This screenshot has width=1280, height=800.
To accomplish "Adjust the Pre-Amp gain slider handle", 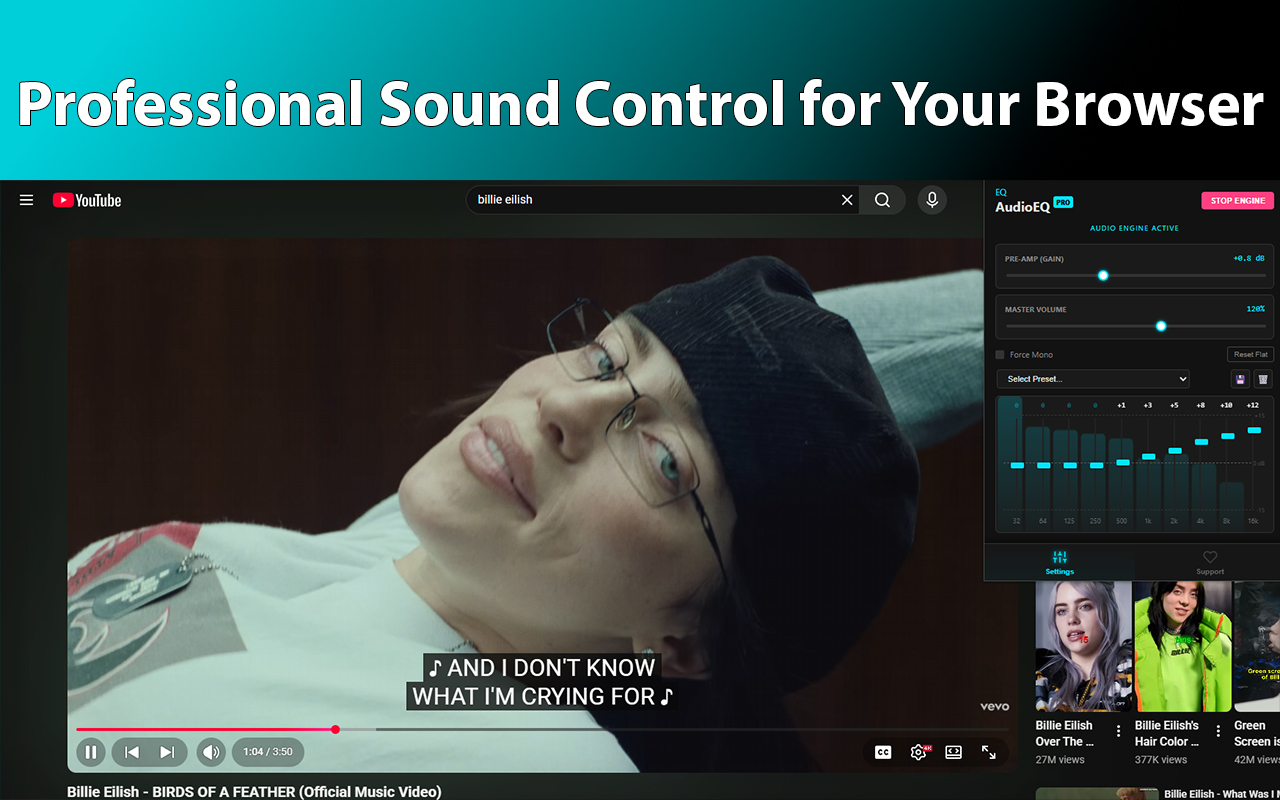I will point(1103,275).
